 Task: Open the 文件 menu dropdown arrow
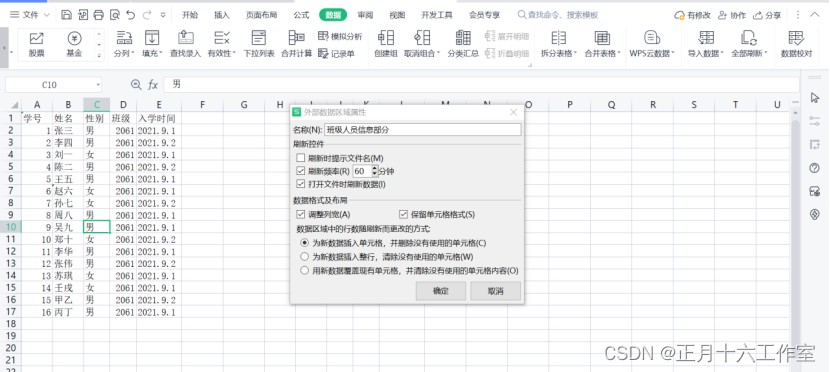coord(46,15)
